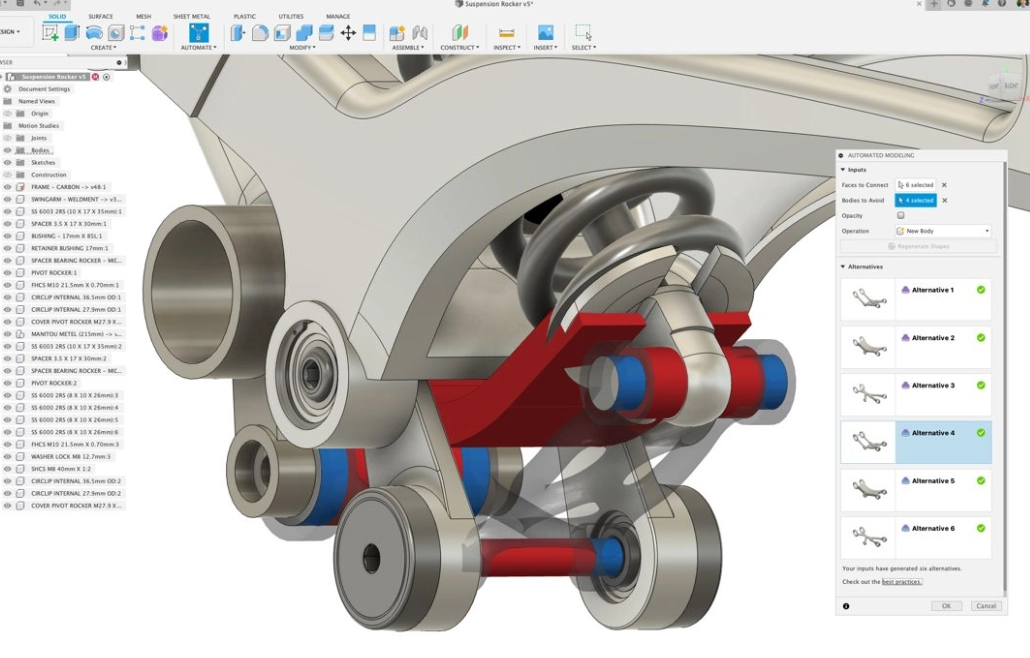Toggle visibility of PIVOT ROCKER:1

tap(6, 271)
